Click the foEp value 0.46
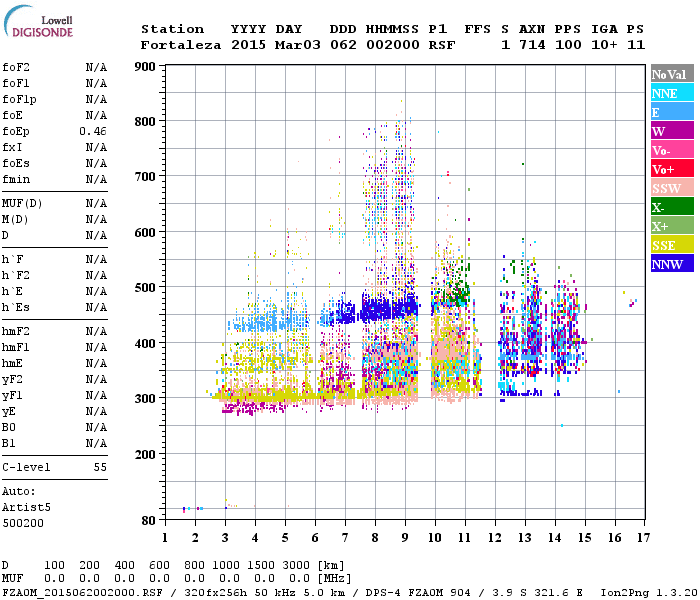 pos(93,131)
